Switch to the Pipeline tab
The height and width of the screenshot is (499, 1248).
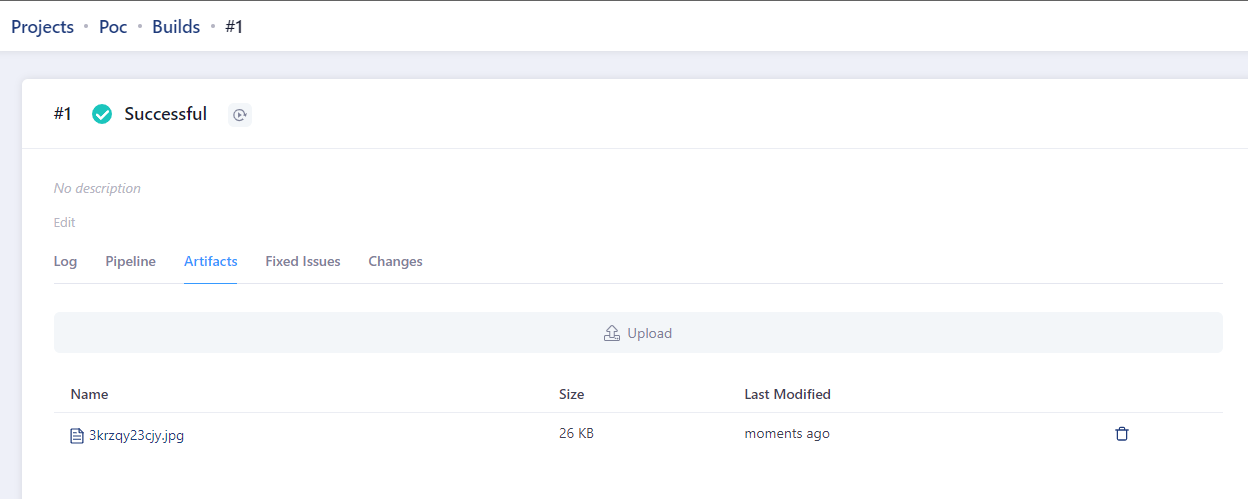pyautogui.click(x=130, y=261)
